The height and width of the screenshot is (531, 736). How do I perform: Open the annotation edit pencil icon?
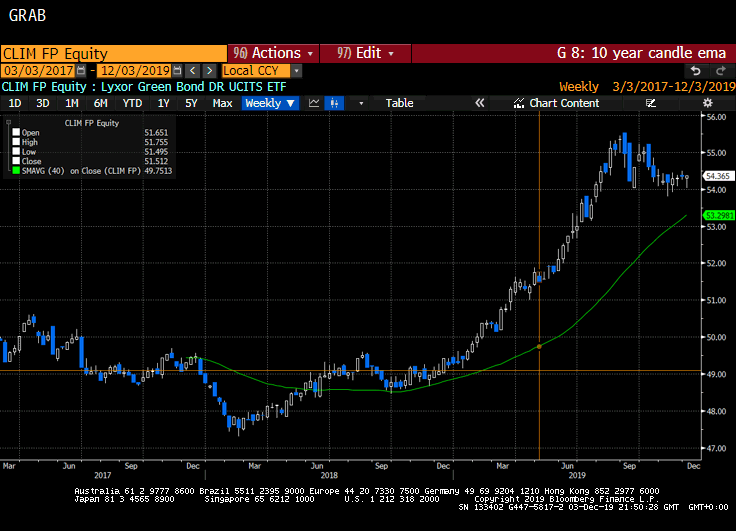click(651, 103)
